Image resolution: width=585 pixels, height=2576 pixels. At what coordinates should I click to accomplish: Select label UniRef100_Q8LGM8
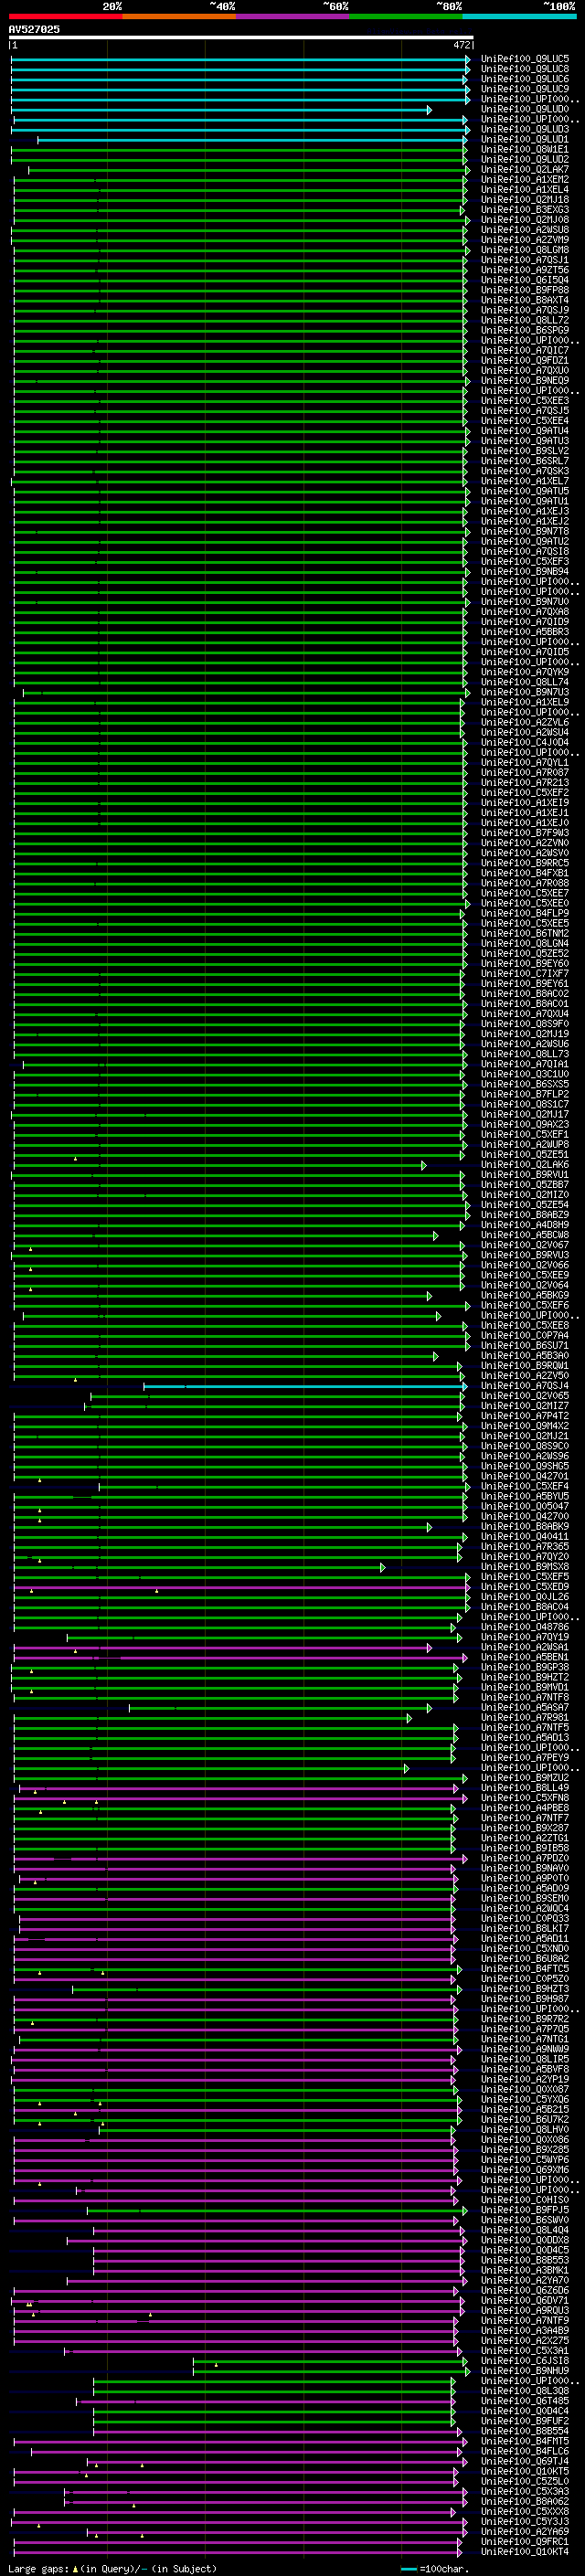pos(525,250)
